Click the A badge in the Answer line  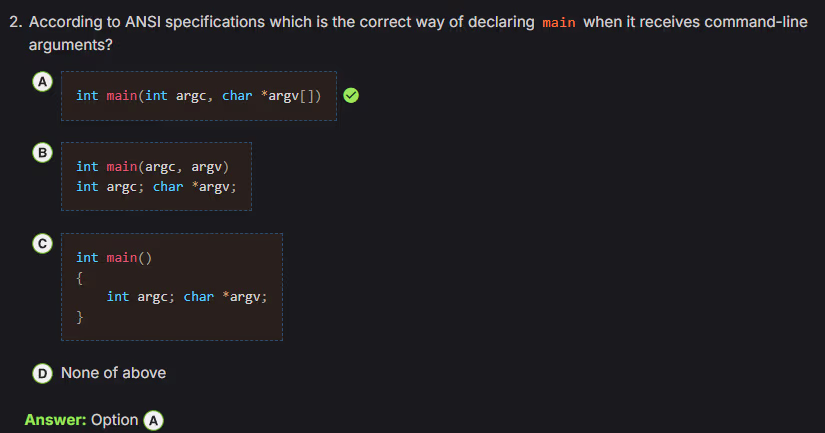coord(153,420)
